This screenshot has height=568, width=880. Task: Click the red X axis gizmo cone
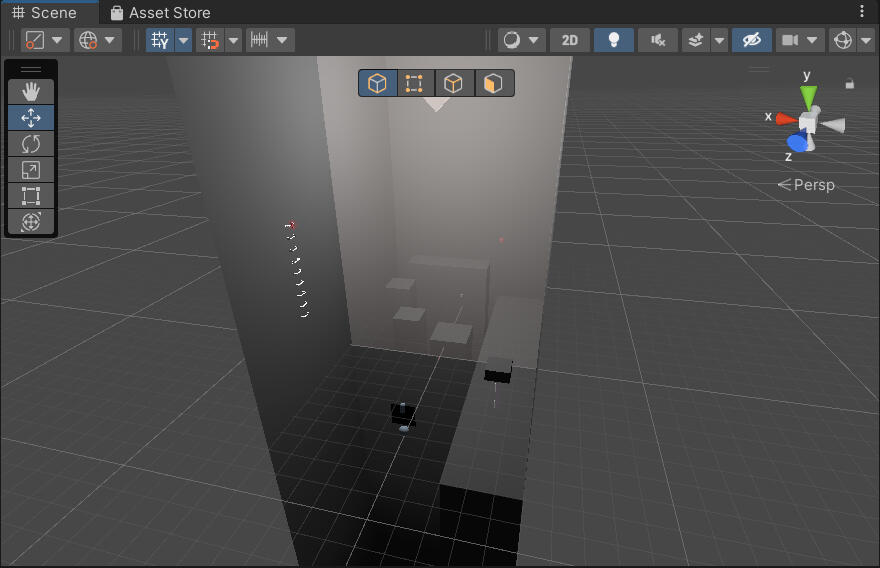pyautogui.click(x=786, y=118)
